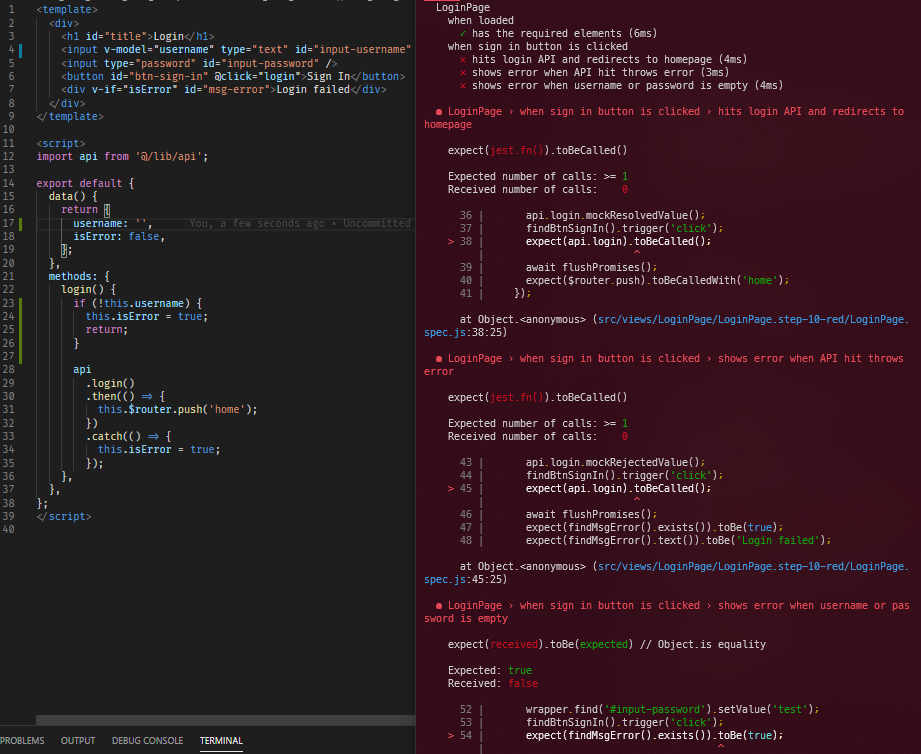The width and height of the screenshot is (921, 754).
Task: Click the '// Object.is equality' expect line
Action: (x=607, y=644)
